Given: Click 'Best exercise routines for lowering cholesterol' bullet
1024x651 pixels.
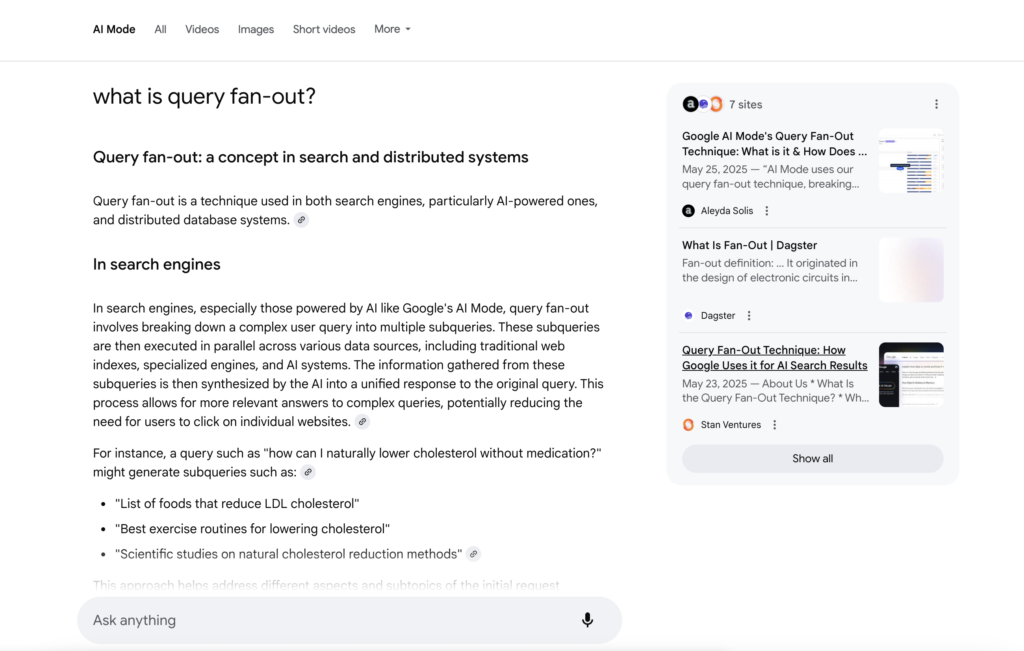Looking at the screenshot, I should tap(252, 529).
